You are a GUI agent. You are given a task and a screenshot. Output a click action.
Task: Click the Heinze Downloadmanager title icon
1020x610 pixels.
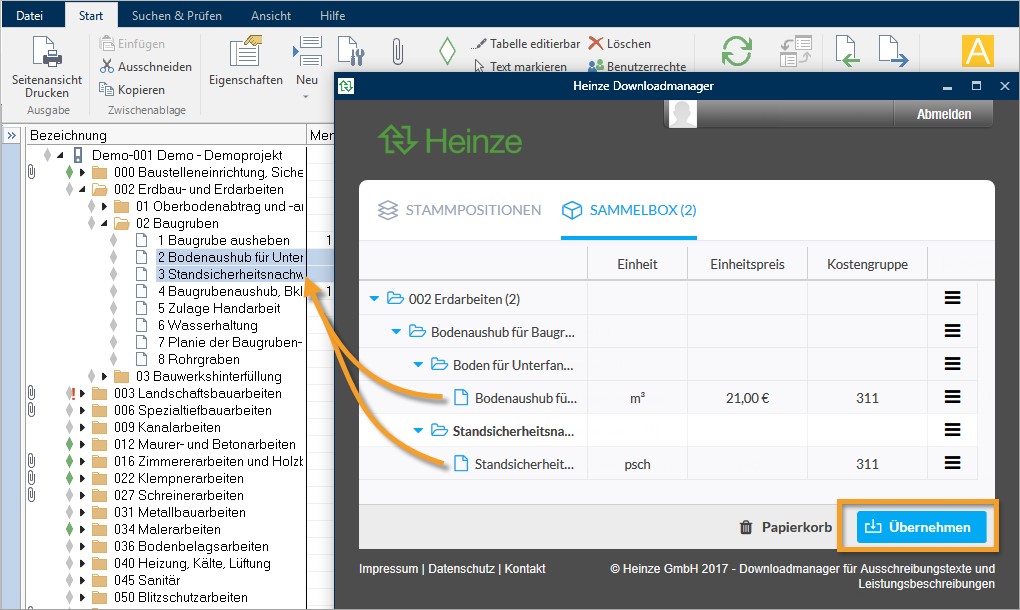[346, 86]
